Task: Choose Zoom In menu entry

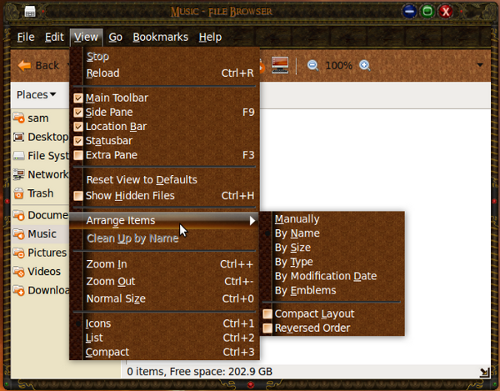Action: pyautogui.click(x=164, y=264)
